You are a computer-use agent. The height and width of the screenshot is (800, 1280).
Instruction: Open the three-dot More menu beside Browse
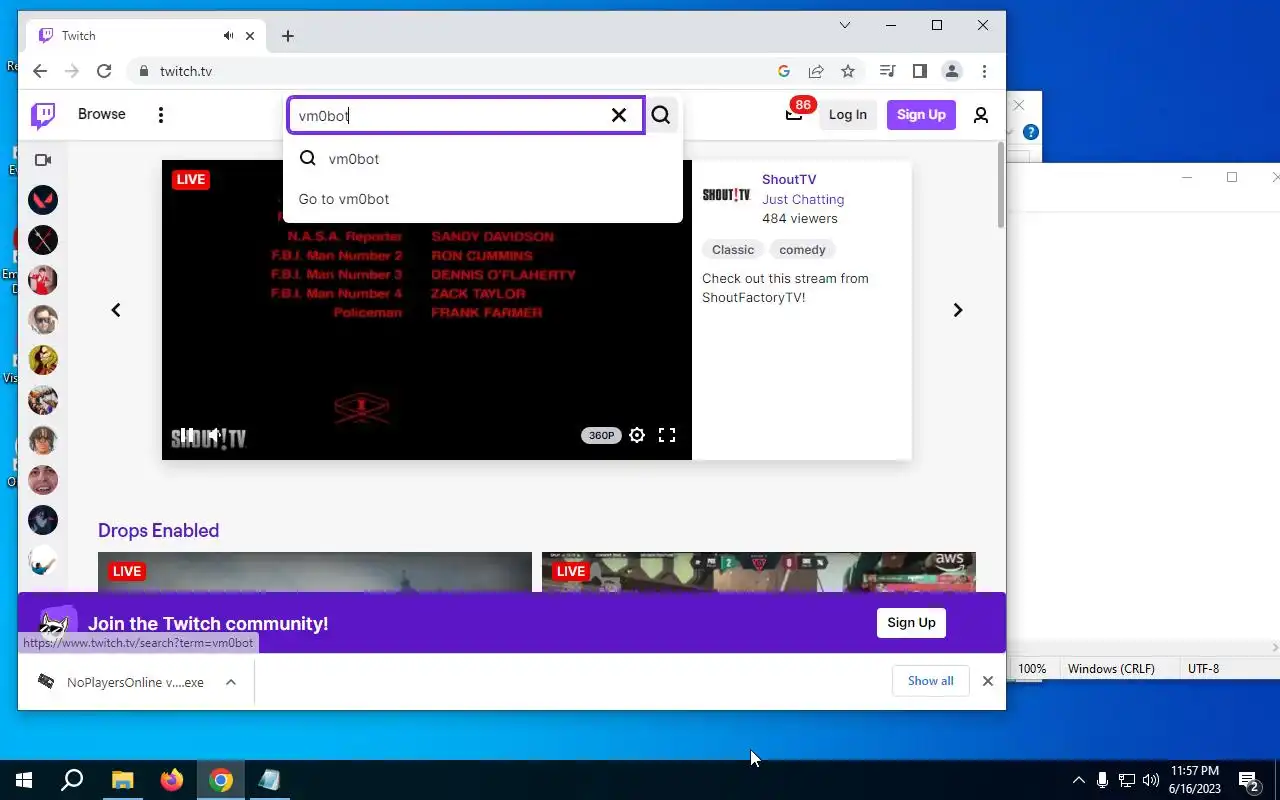(x=161, y=115)
